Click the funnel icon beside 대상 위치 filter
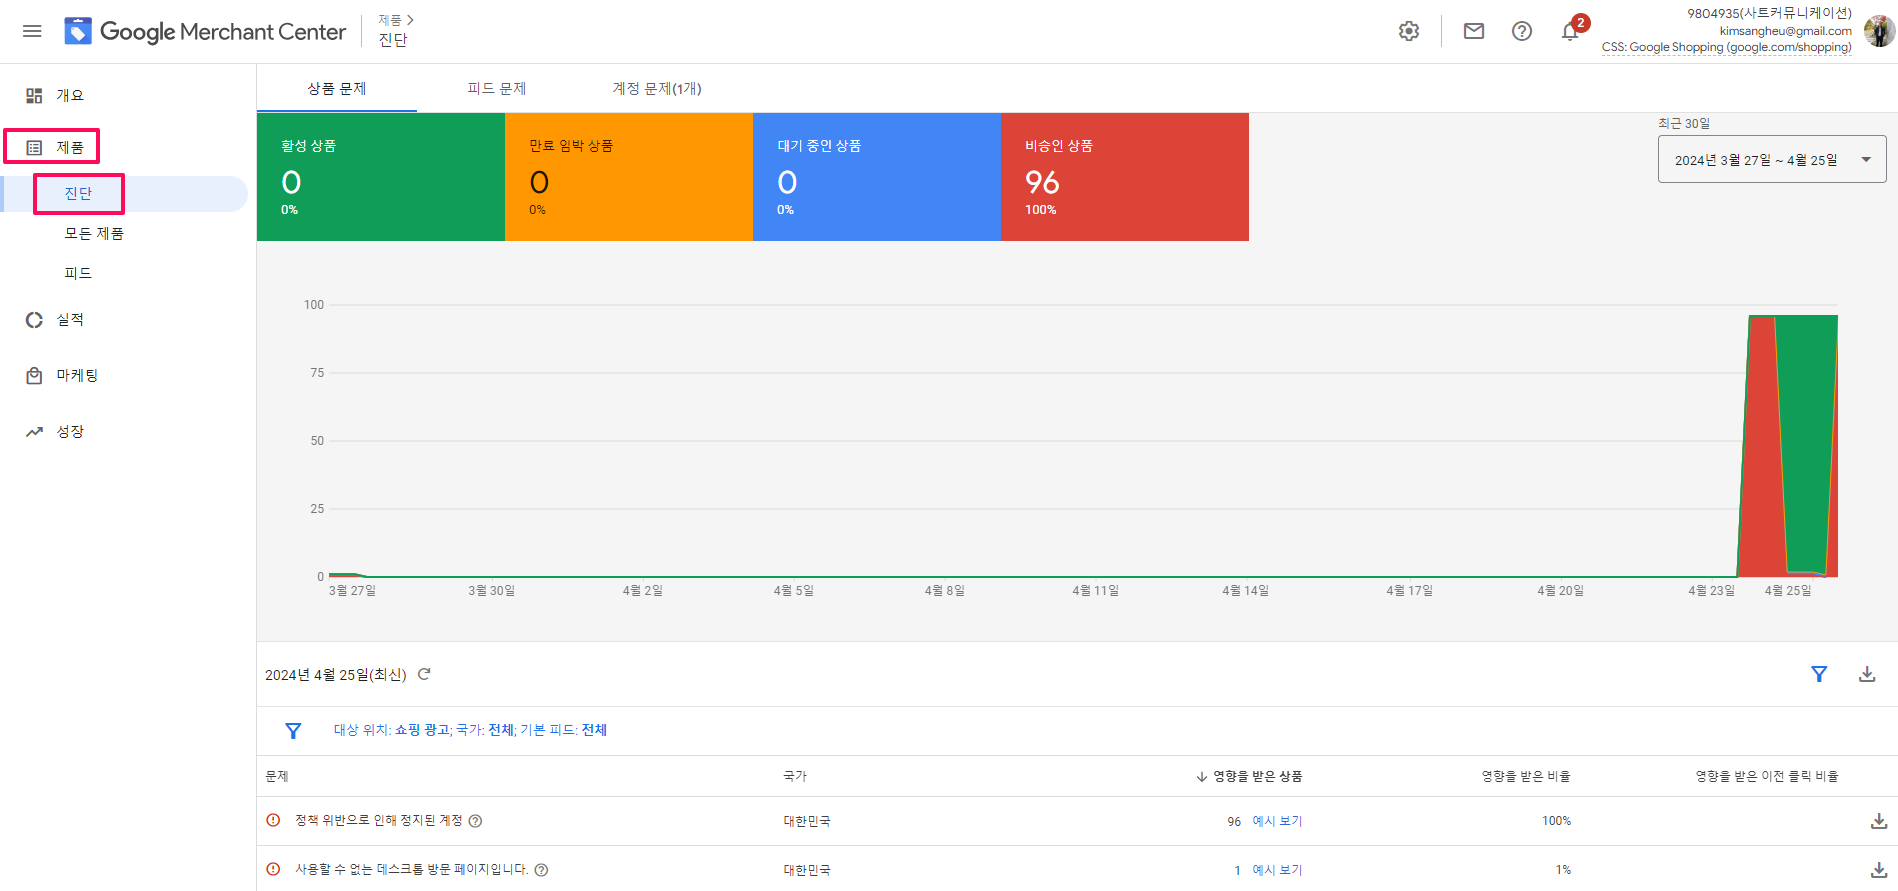 (293, 731)
